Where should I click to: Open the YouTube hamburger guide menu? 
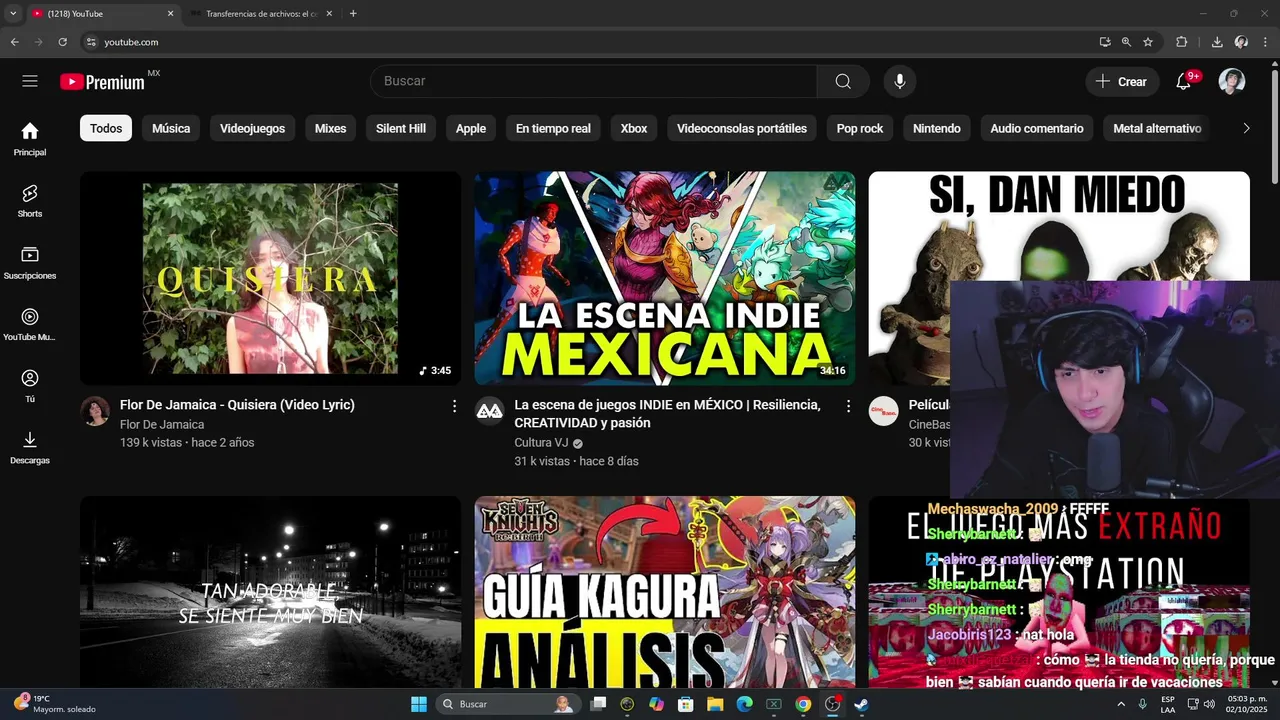point(30,81)
